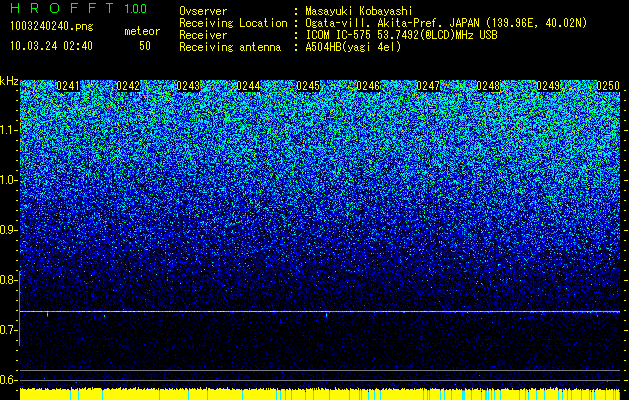Image resolution: width=629 pixels, height=400 pixels.
Task: Click the 0.6 frequency axis label
Action: tap(8, 380)
